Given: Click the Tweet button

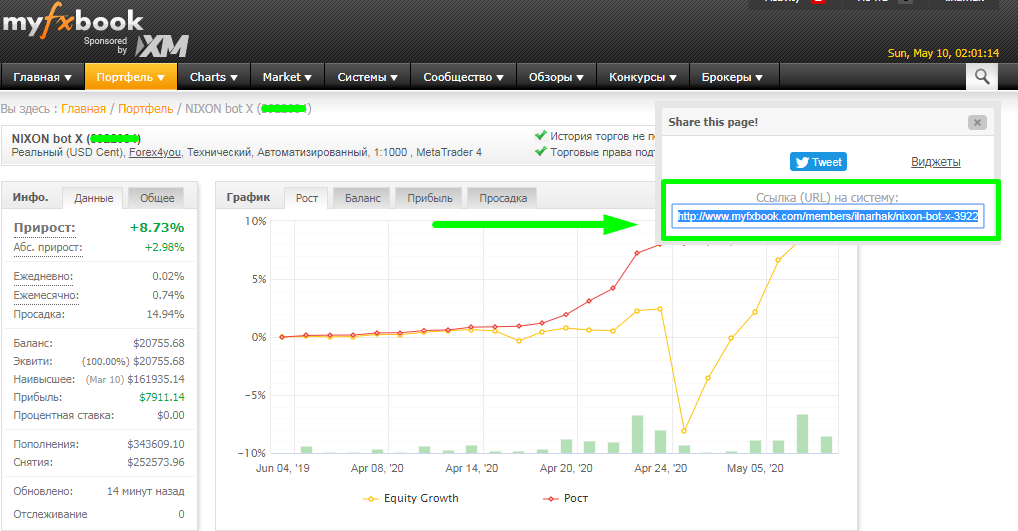Looking at the screenshot, I should tap(818, 162).
